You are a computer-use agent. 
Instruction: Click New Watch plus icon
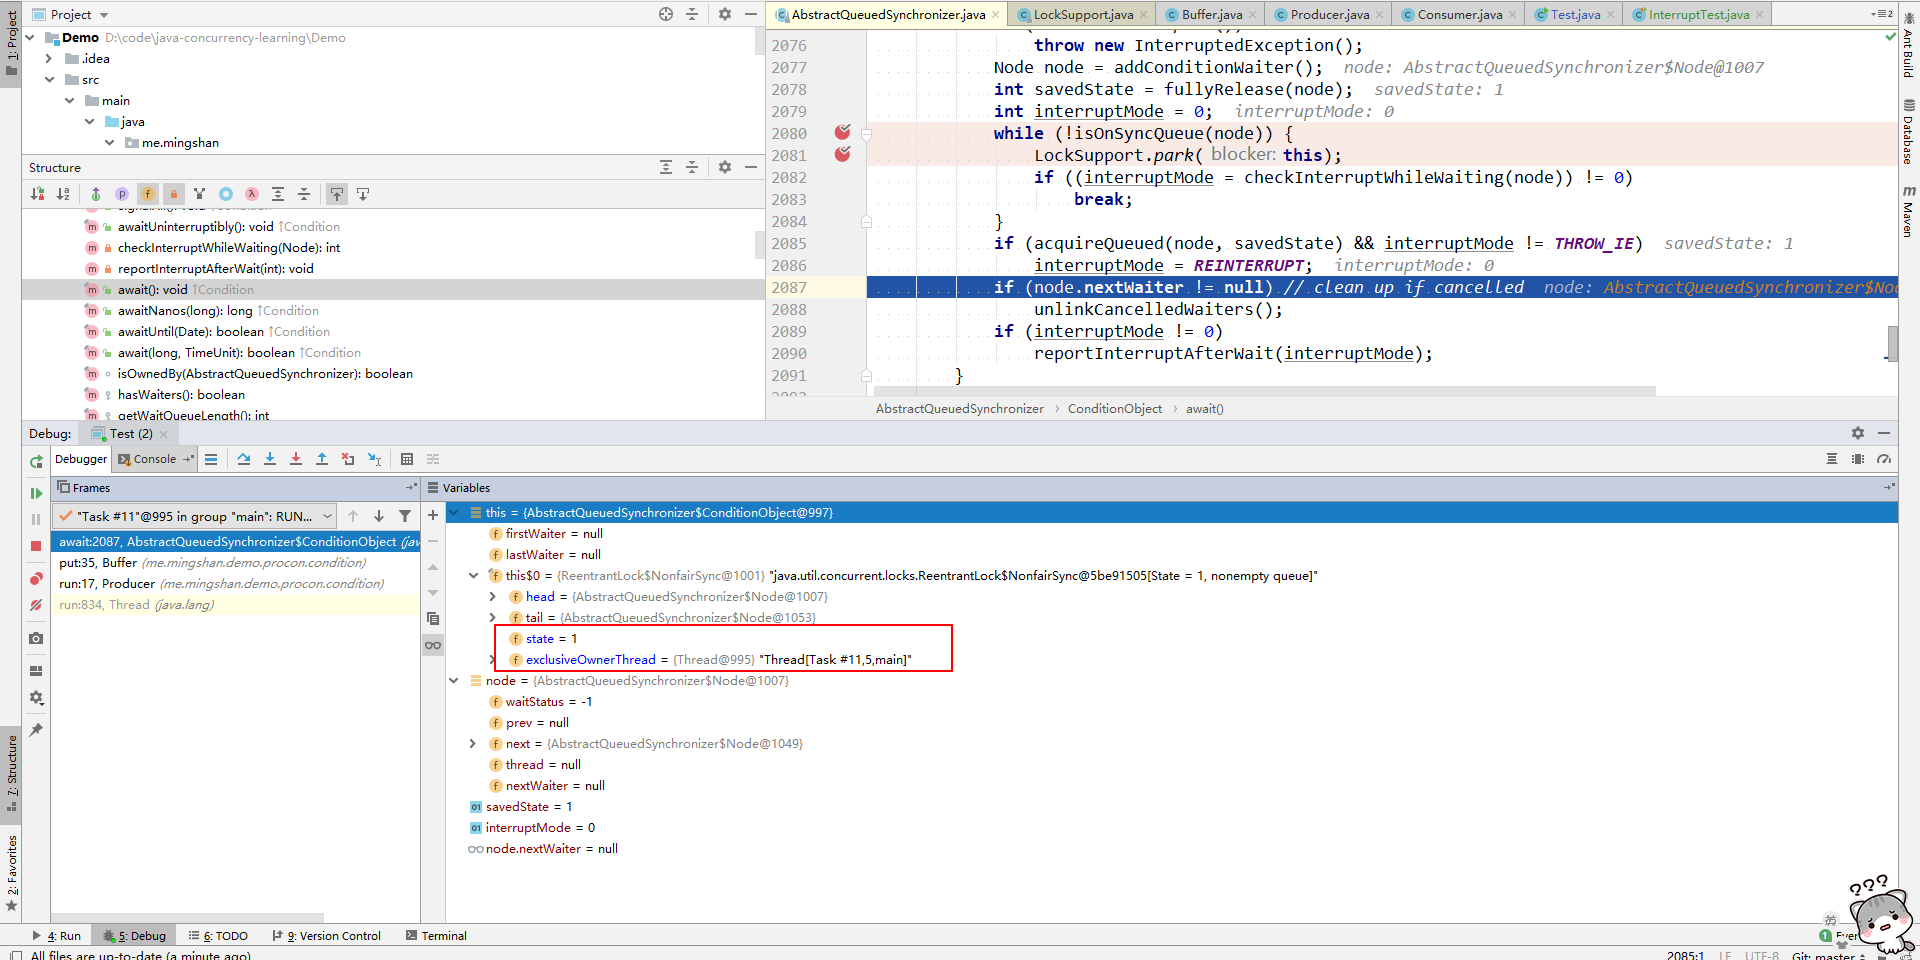(433, 515)
